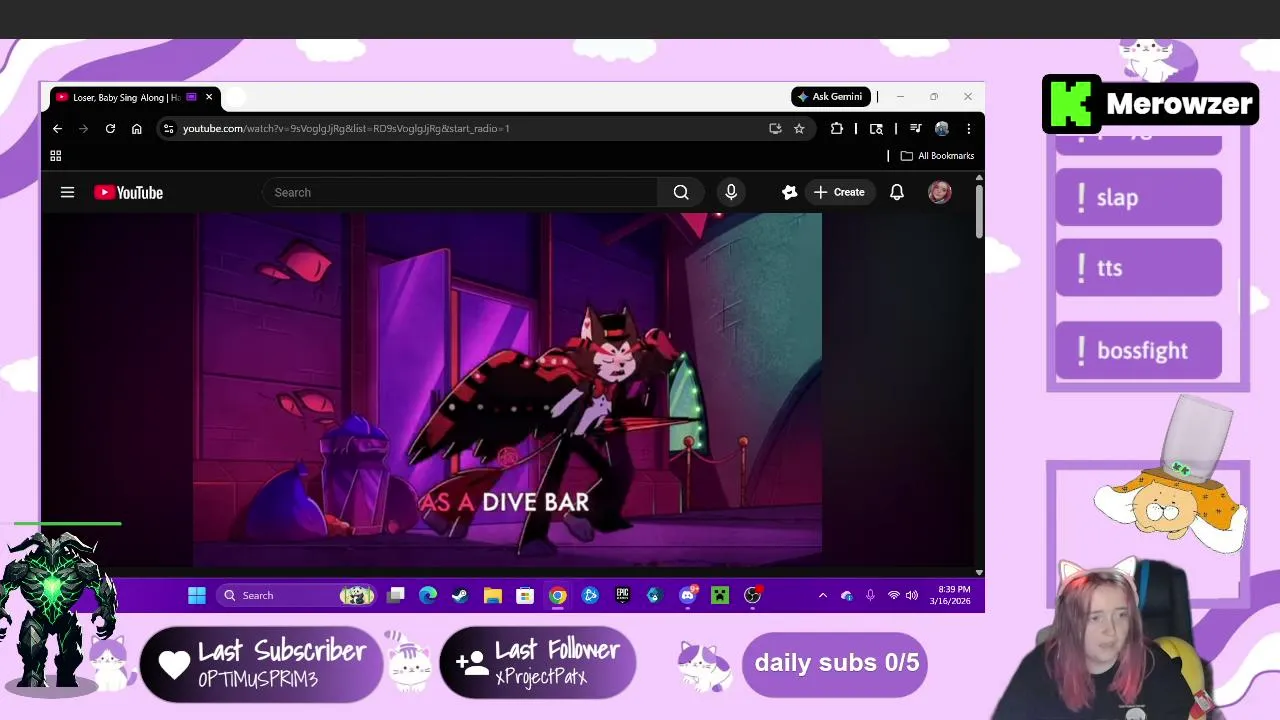Focus the YouTube search box
The image size is (1280, 720).
click(460, 192)
